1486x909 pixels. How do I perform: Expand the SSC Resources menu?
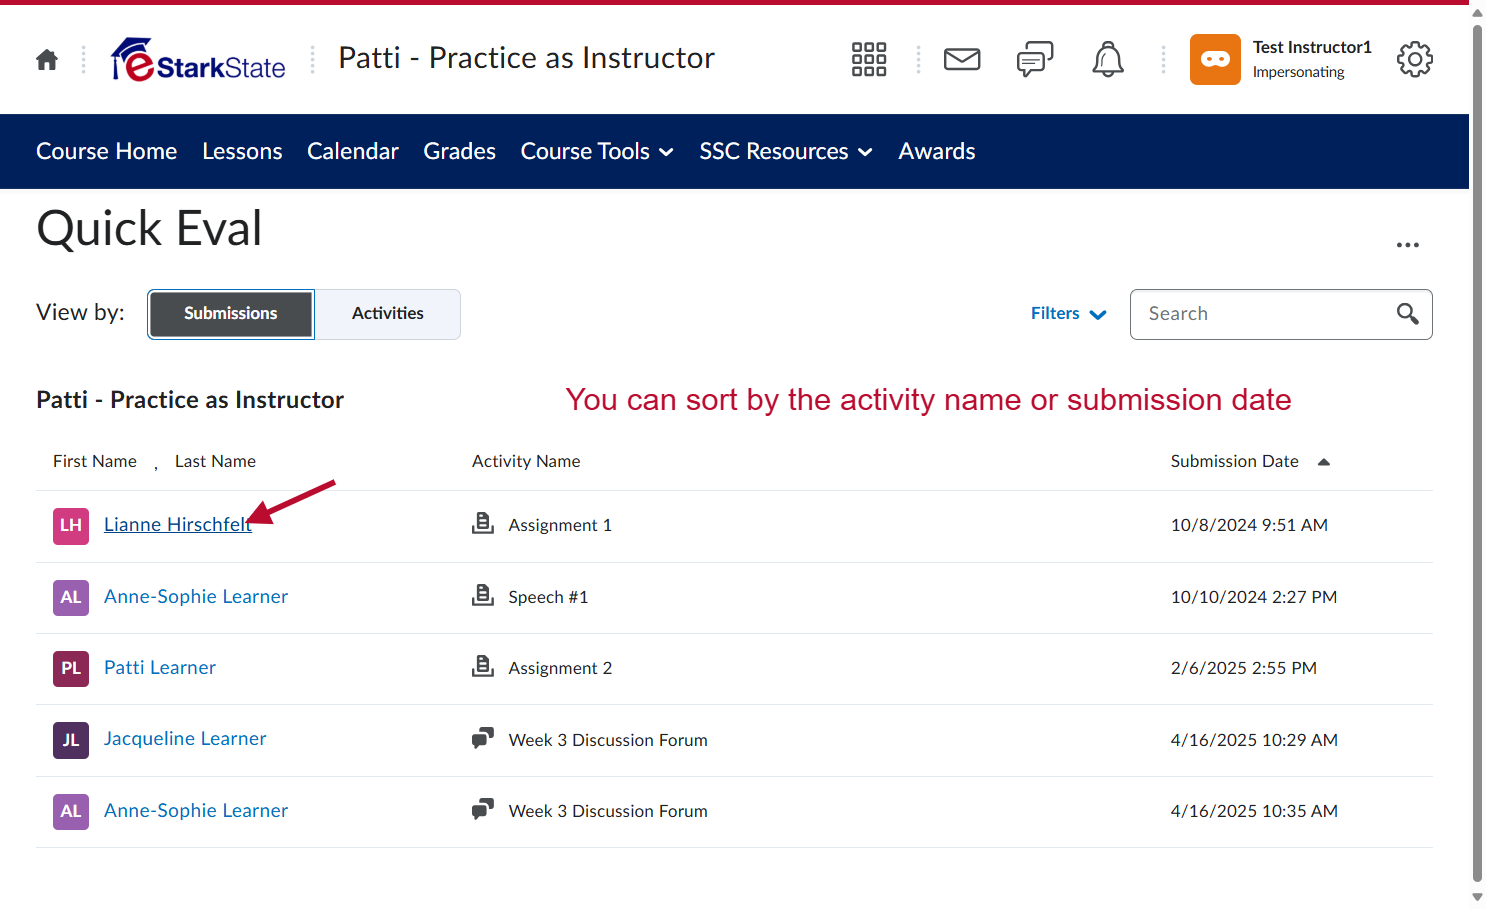(786, 152)
